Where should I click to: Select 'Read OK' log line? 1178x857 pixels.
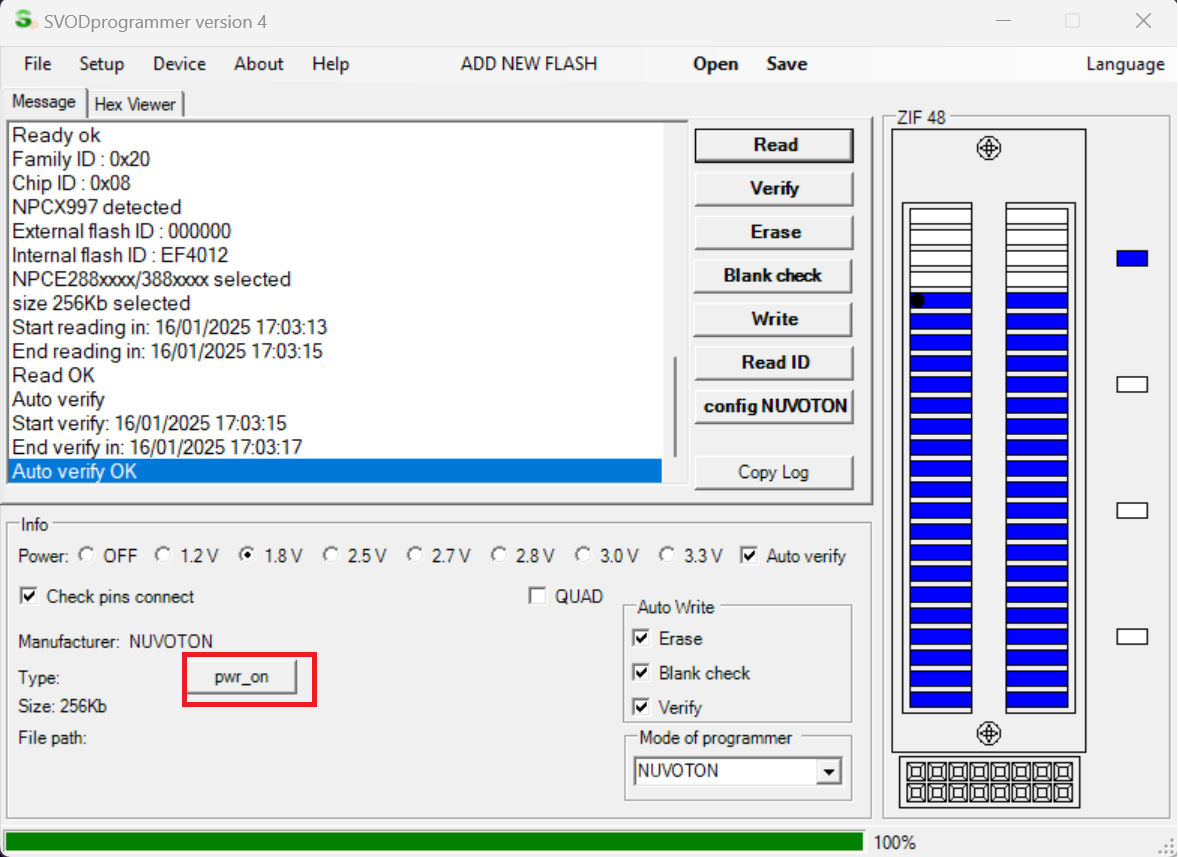click(335, 375)
